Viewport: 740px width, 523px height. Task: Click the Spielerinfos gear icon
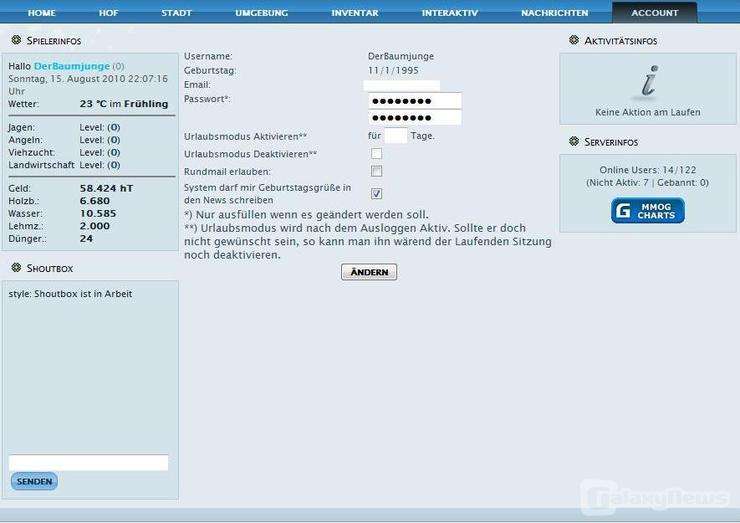(16, 41)
